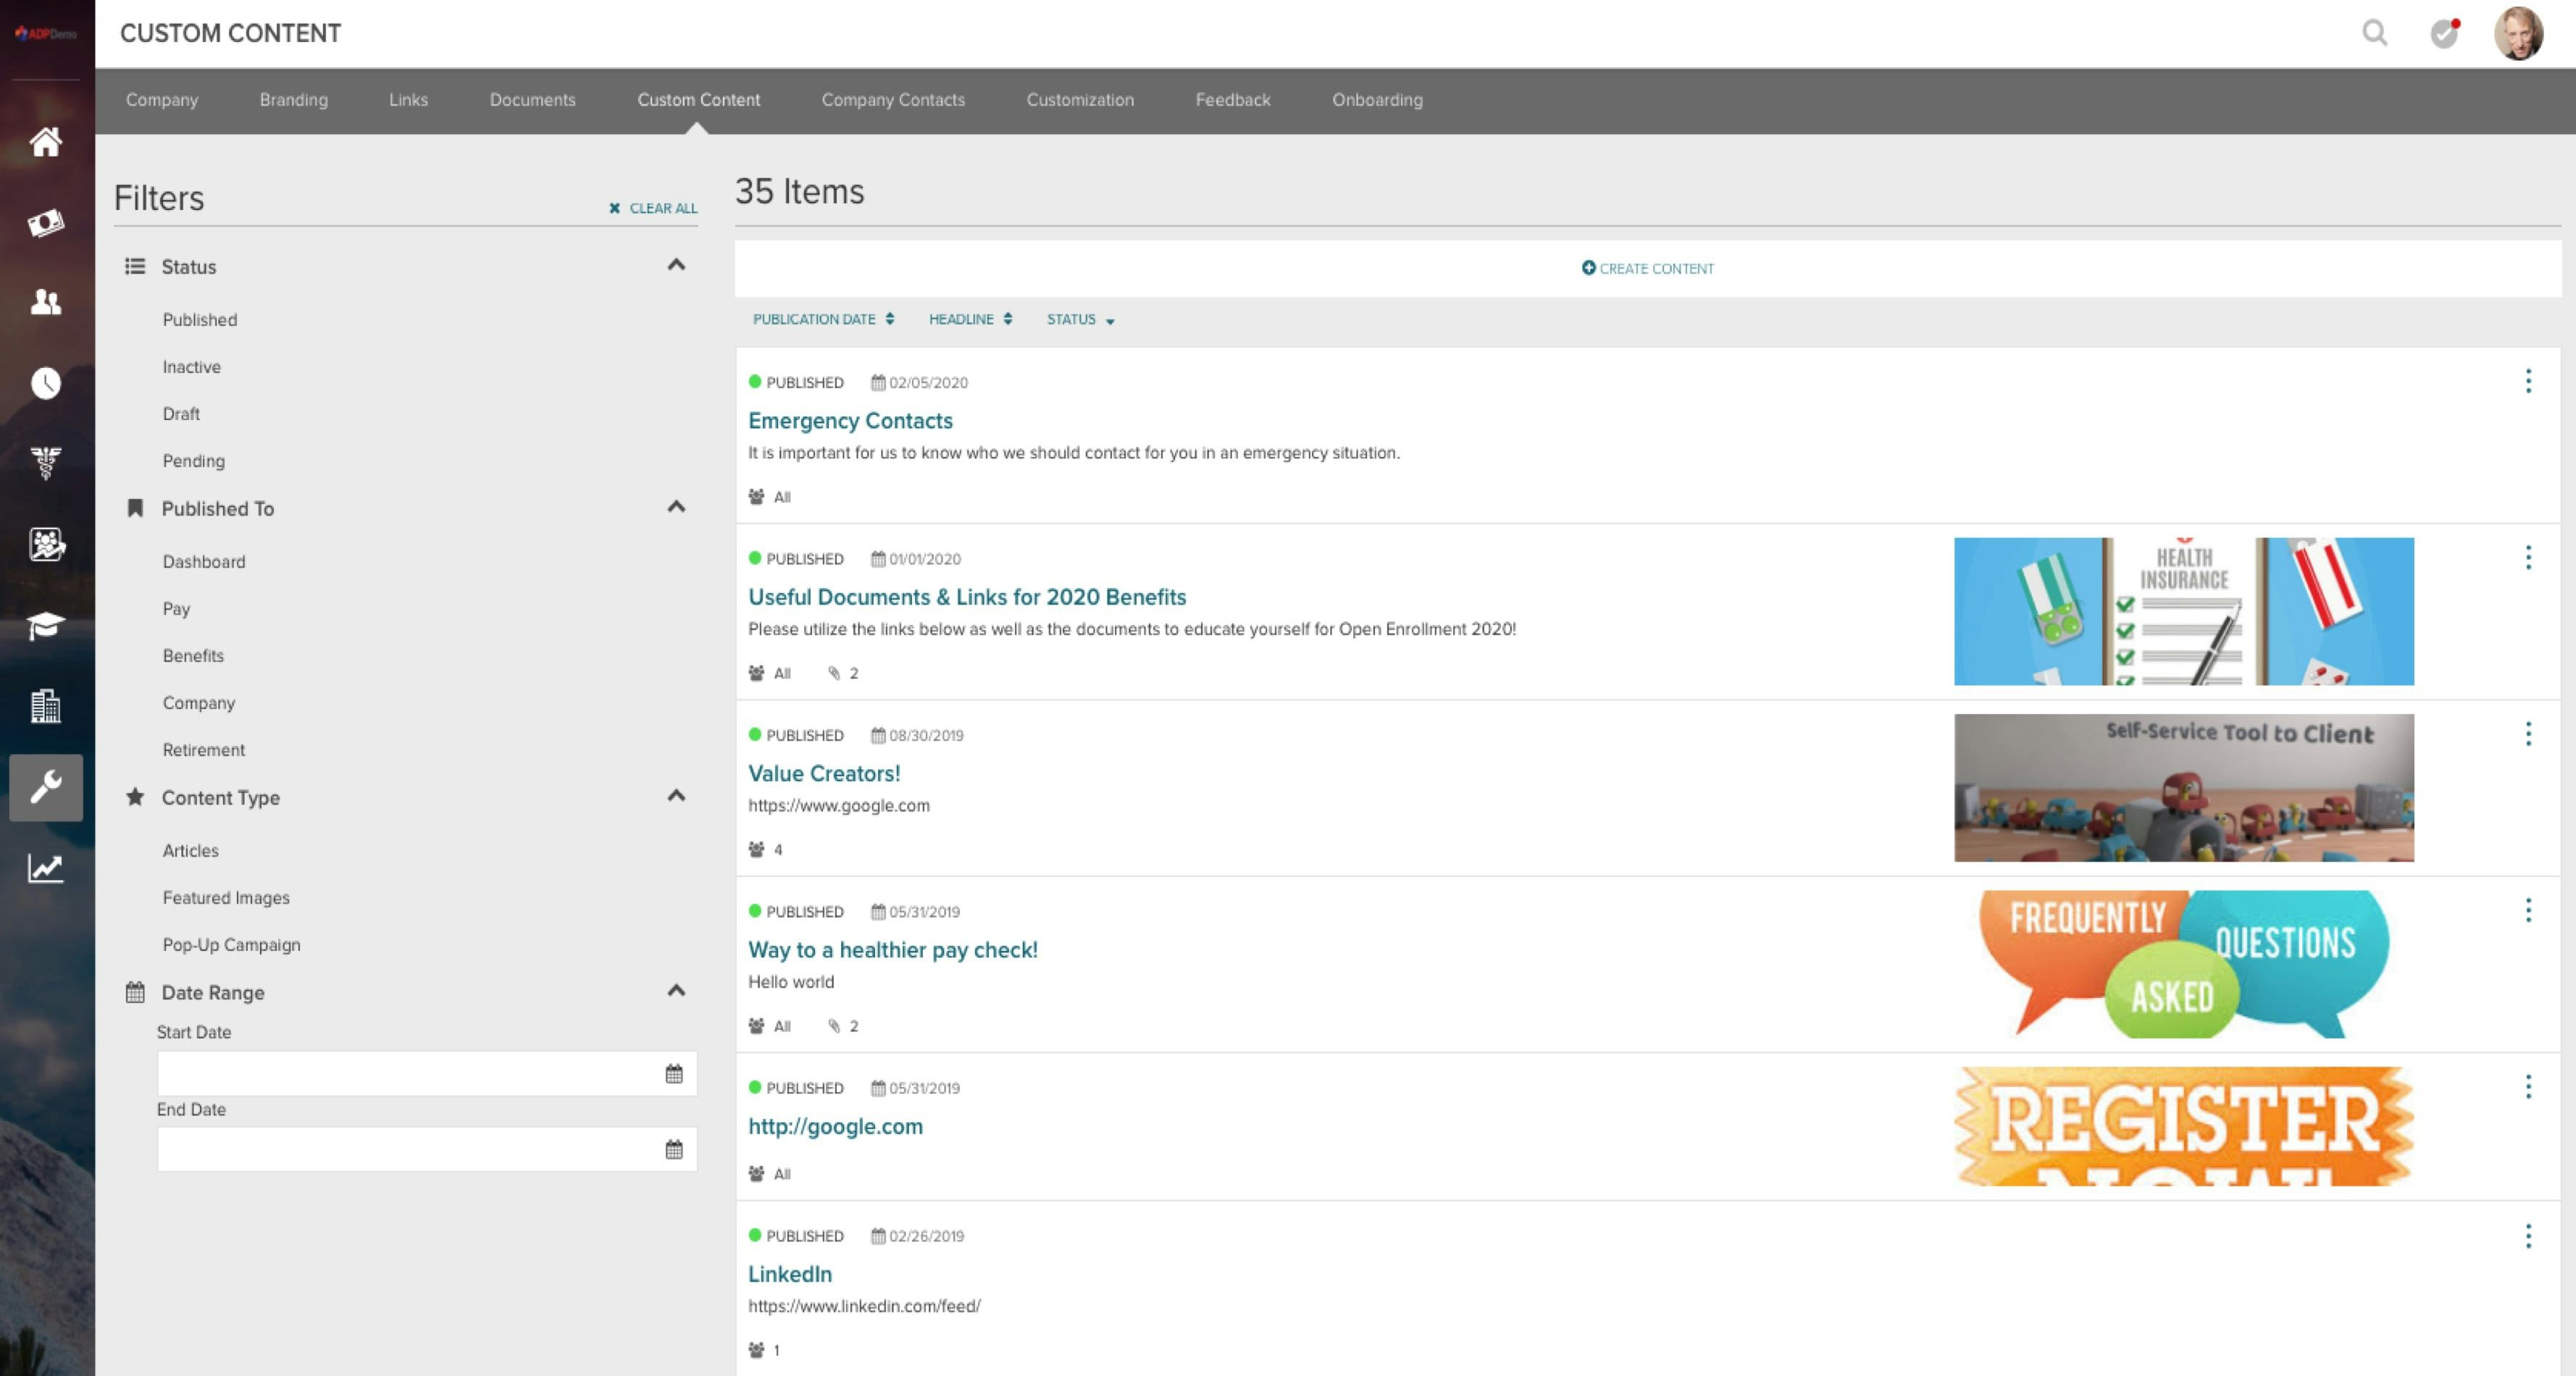2576x1376 pixels.
Task: Click the Health Insurance thumbnail image
Action: pos(2183,611)
